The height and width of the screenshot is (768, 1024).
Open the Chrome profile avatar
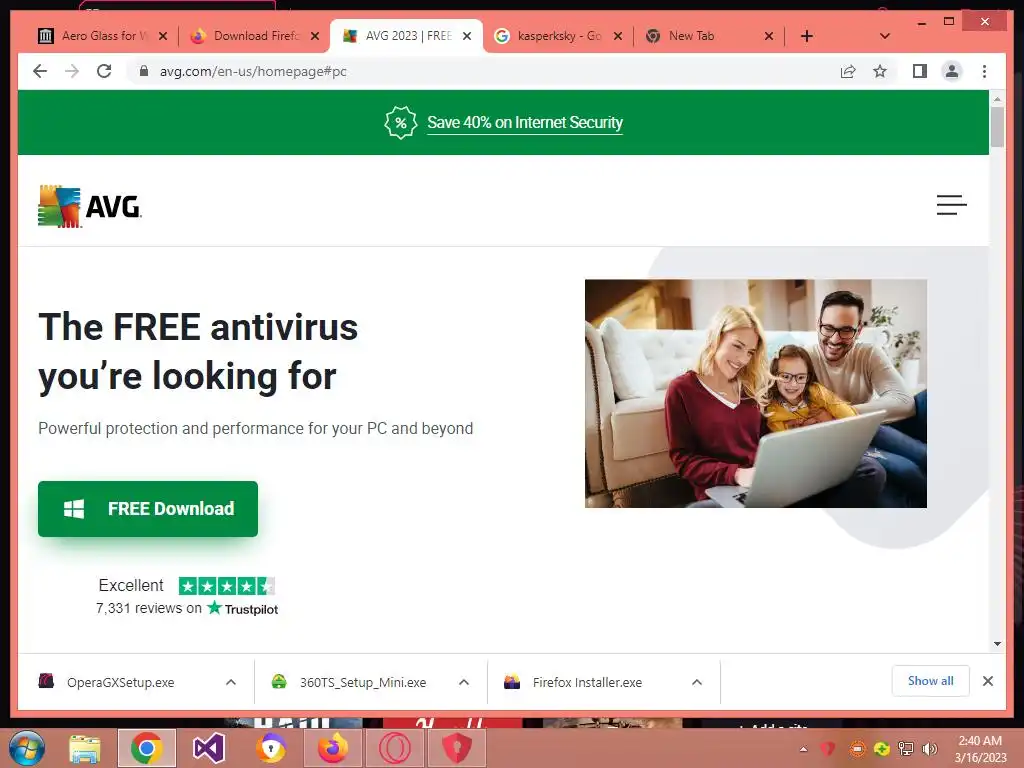[952, 71]
